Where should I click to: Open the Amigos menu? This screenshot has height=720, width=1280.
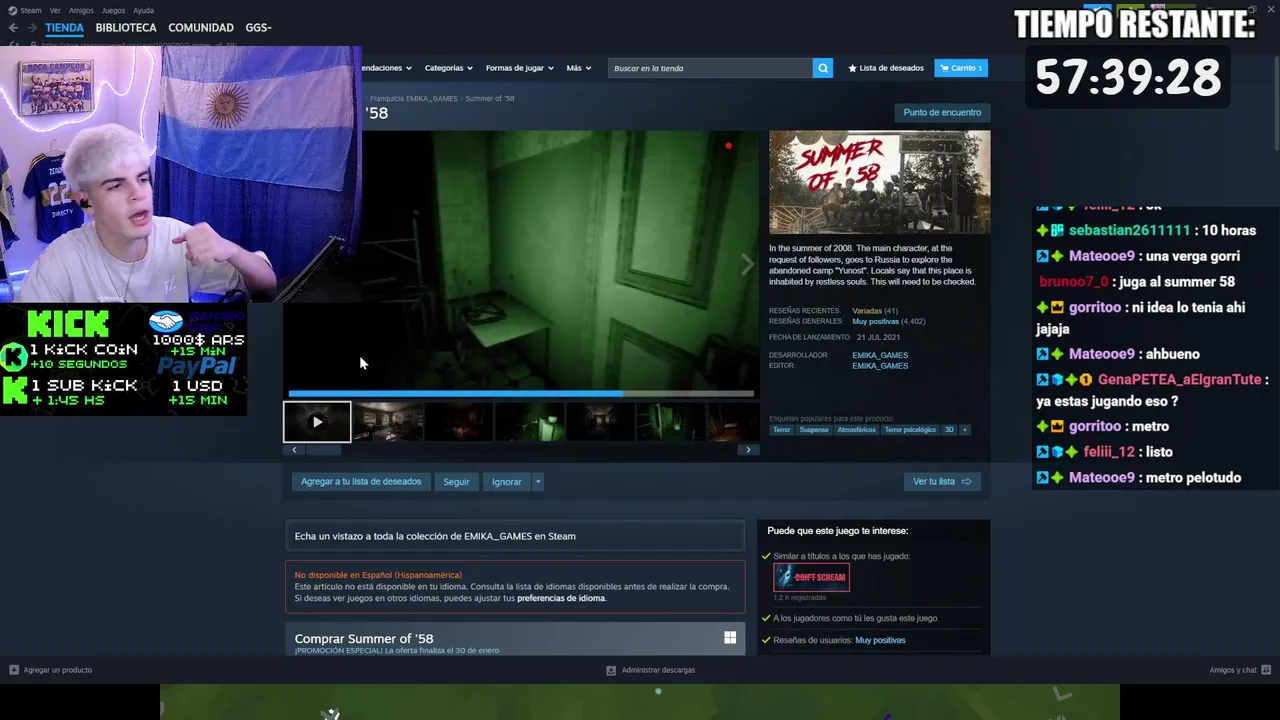[x=81, y=10]
